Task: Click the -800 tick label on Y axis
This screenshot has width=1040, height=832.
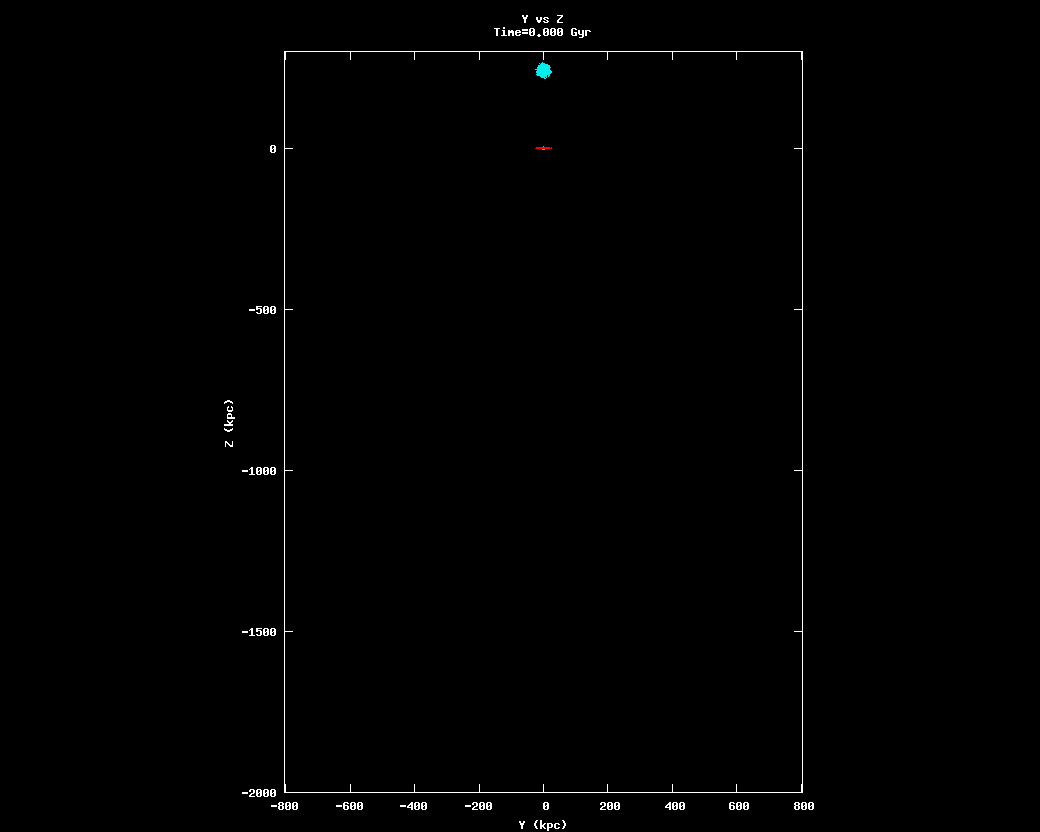Action: [x=285, y=806]
